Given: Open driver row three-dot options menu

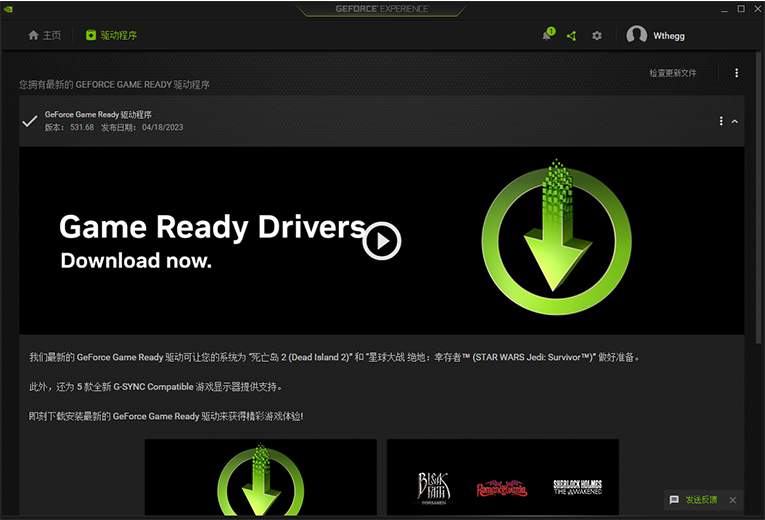Looking at the screenshot, I should click(x=721, y=121).
